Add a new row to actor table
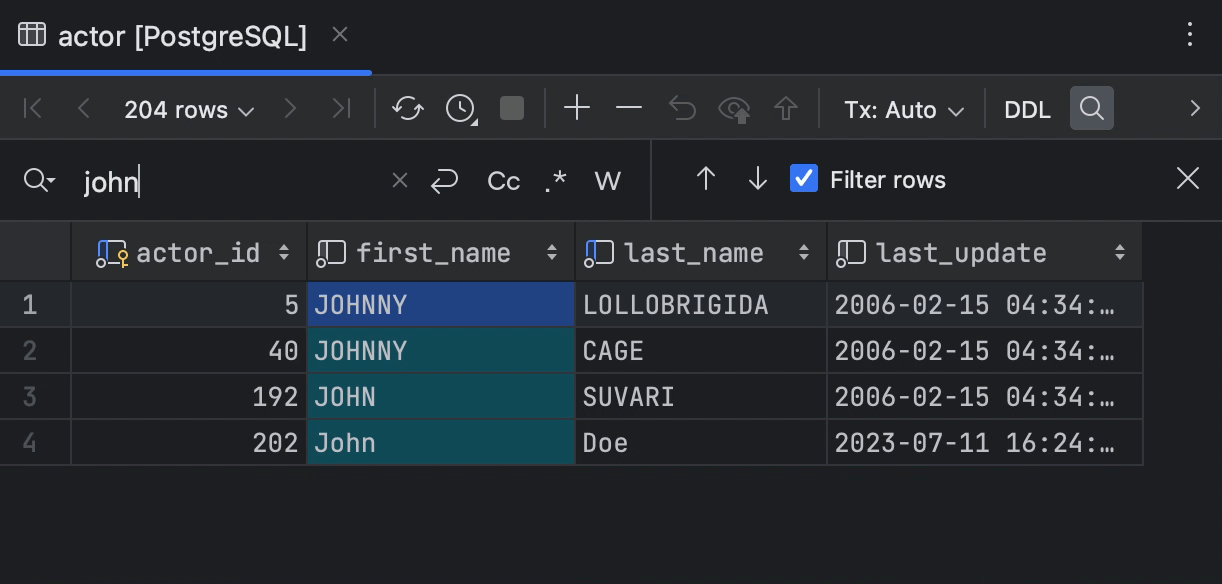 (576, 109)
